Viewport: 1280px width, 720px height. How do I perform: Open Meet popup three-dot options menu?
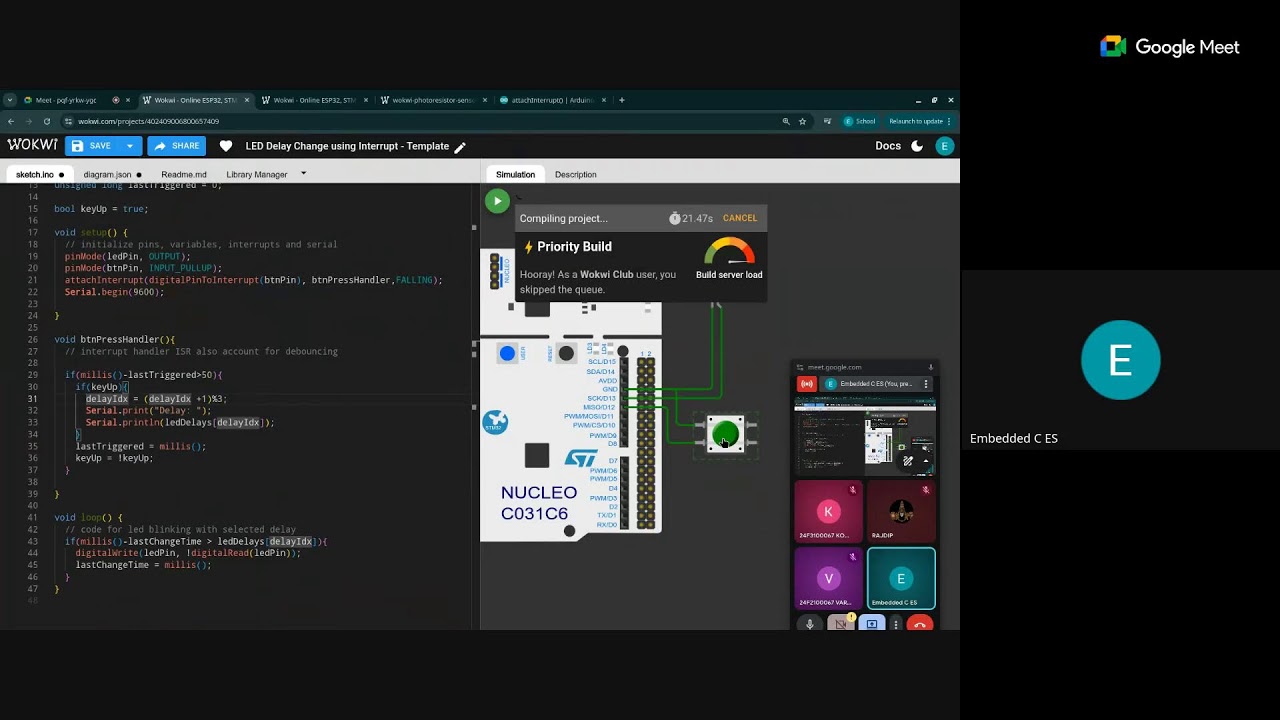[x=926, y=384]
